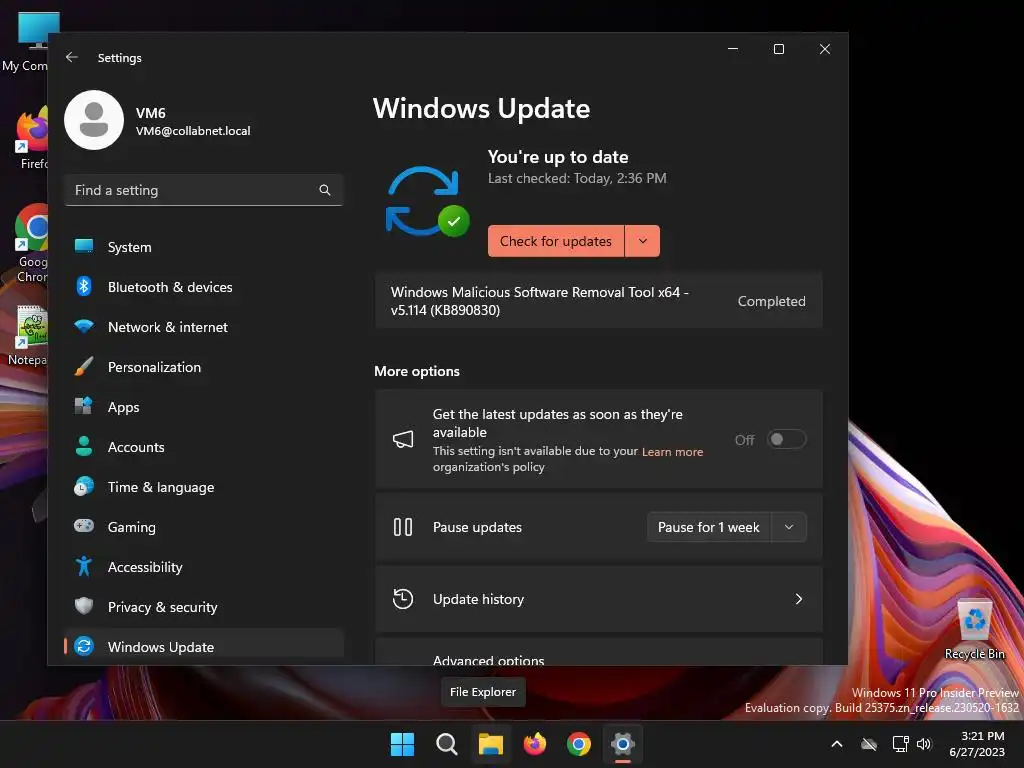Click the System monitor icon in the sidebar
Viewport: 1024px width, 768px height.
[84, 246]
